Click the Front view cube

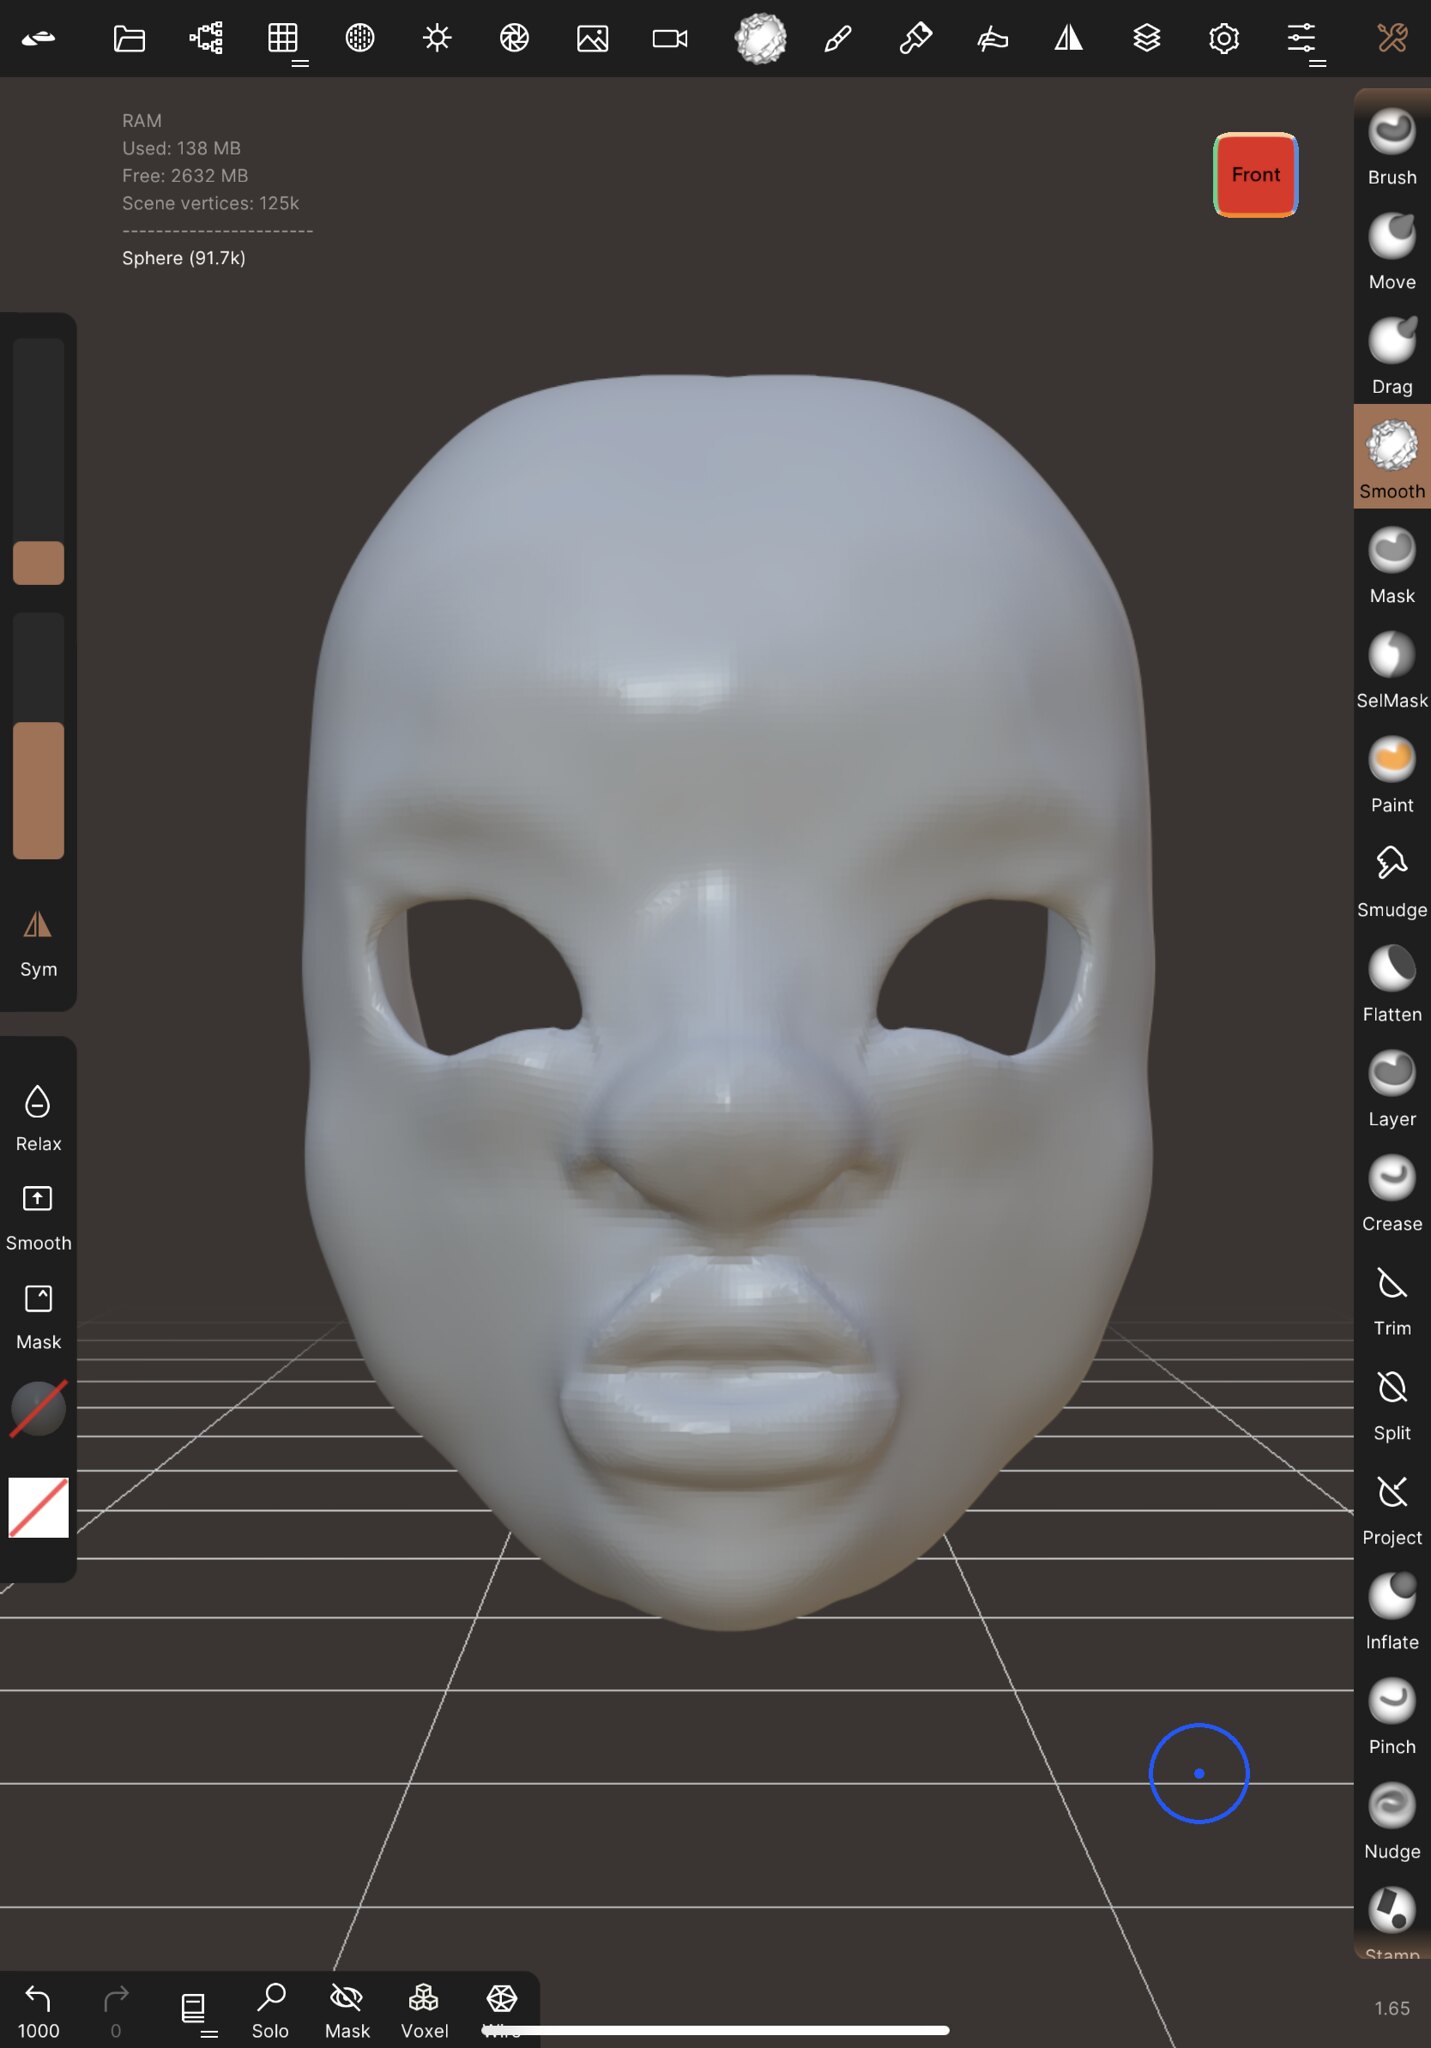(x=1255, y=174)
